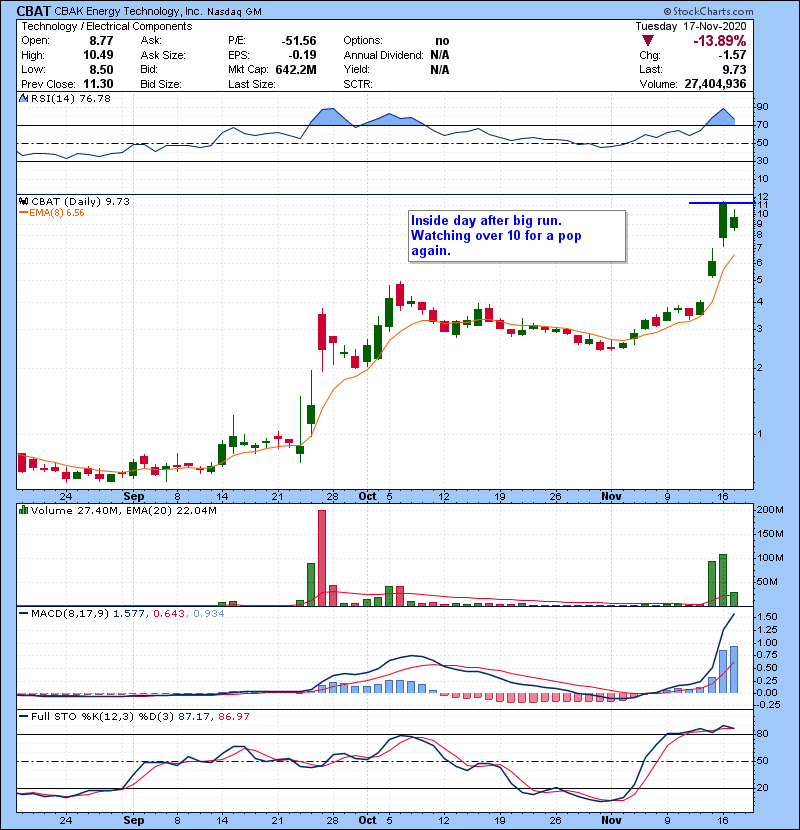This screenshot has height=830, width=800.
Task: Select the Low value 8.50
Action: pos(101,69)
